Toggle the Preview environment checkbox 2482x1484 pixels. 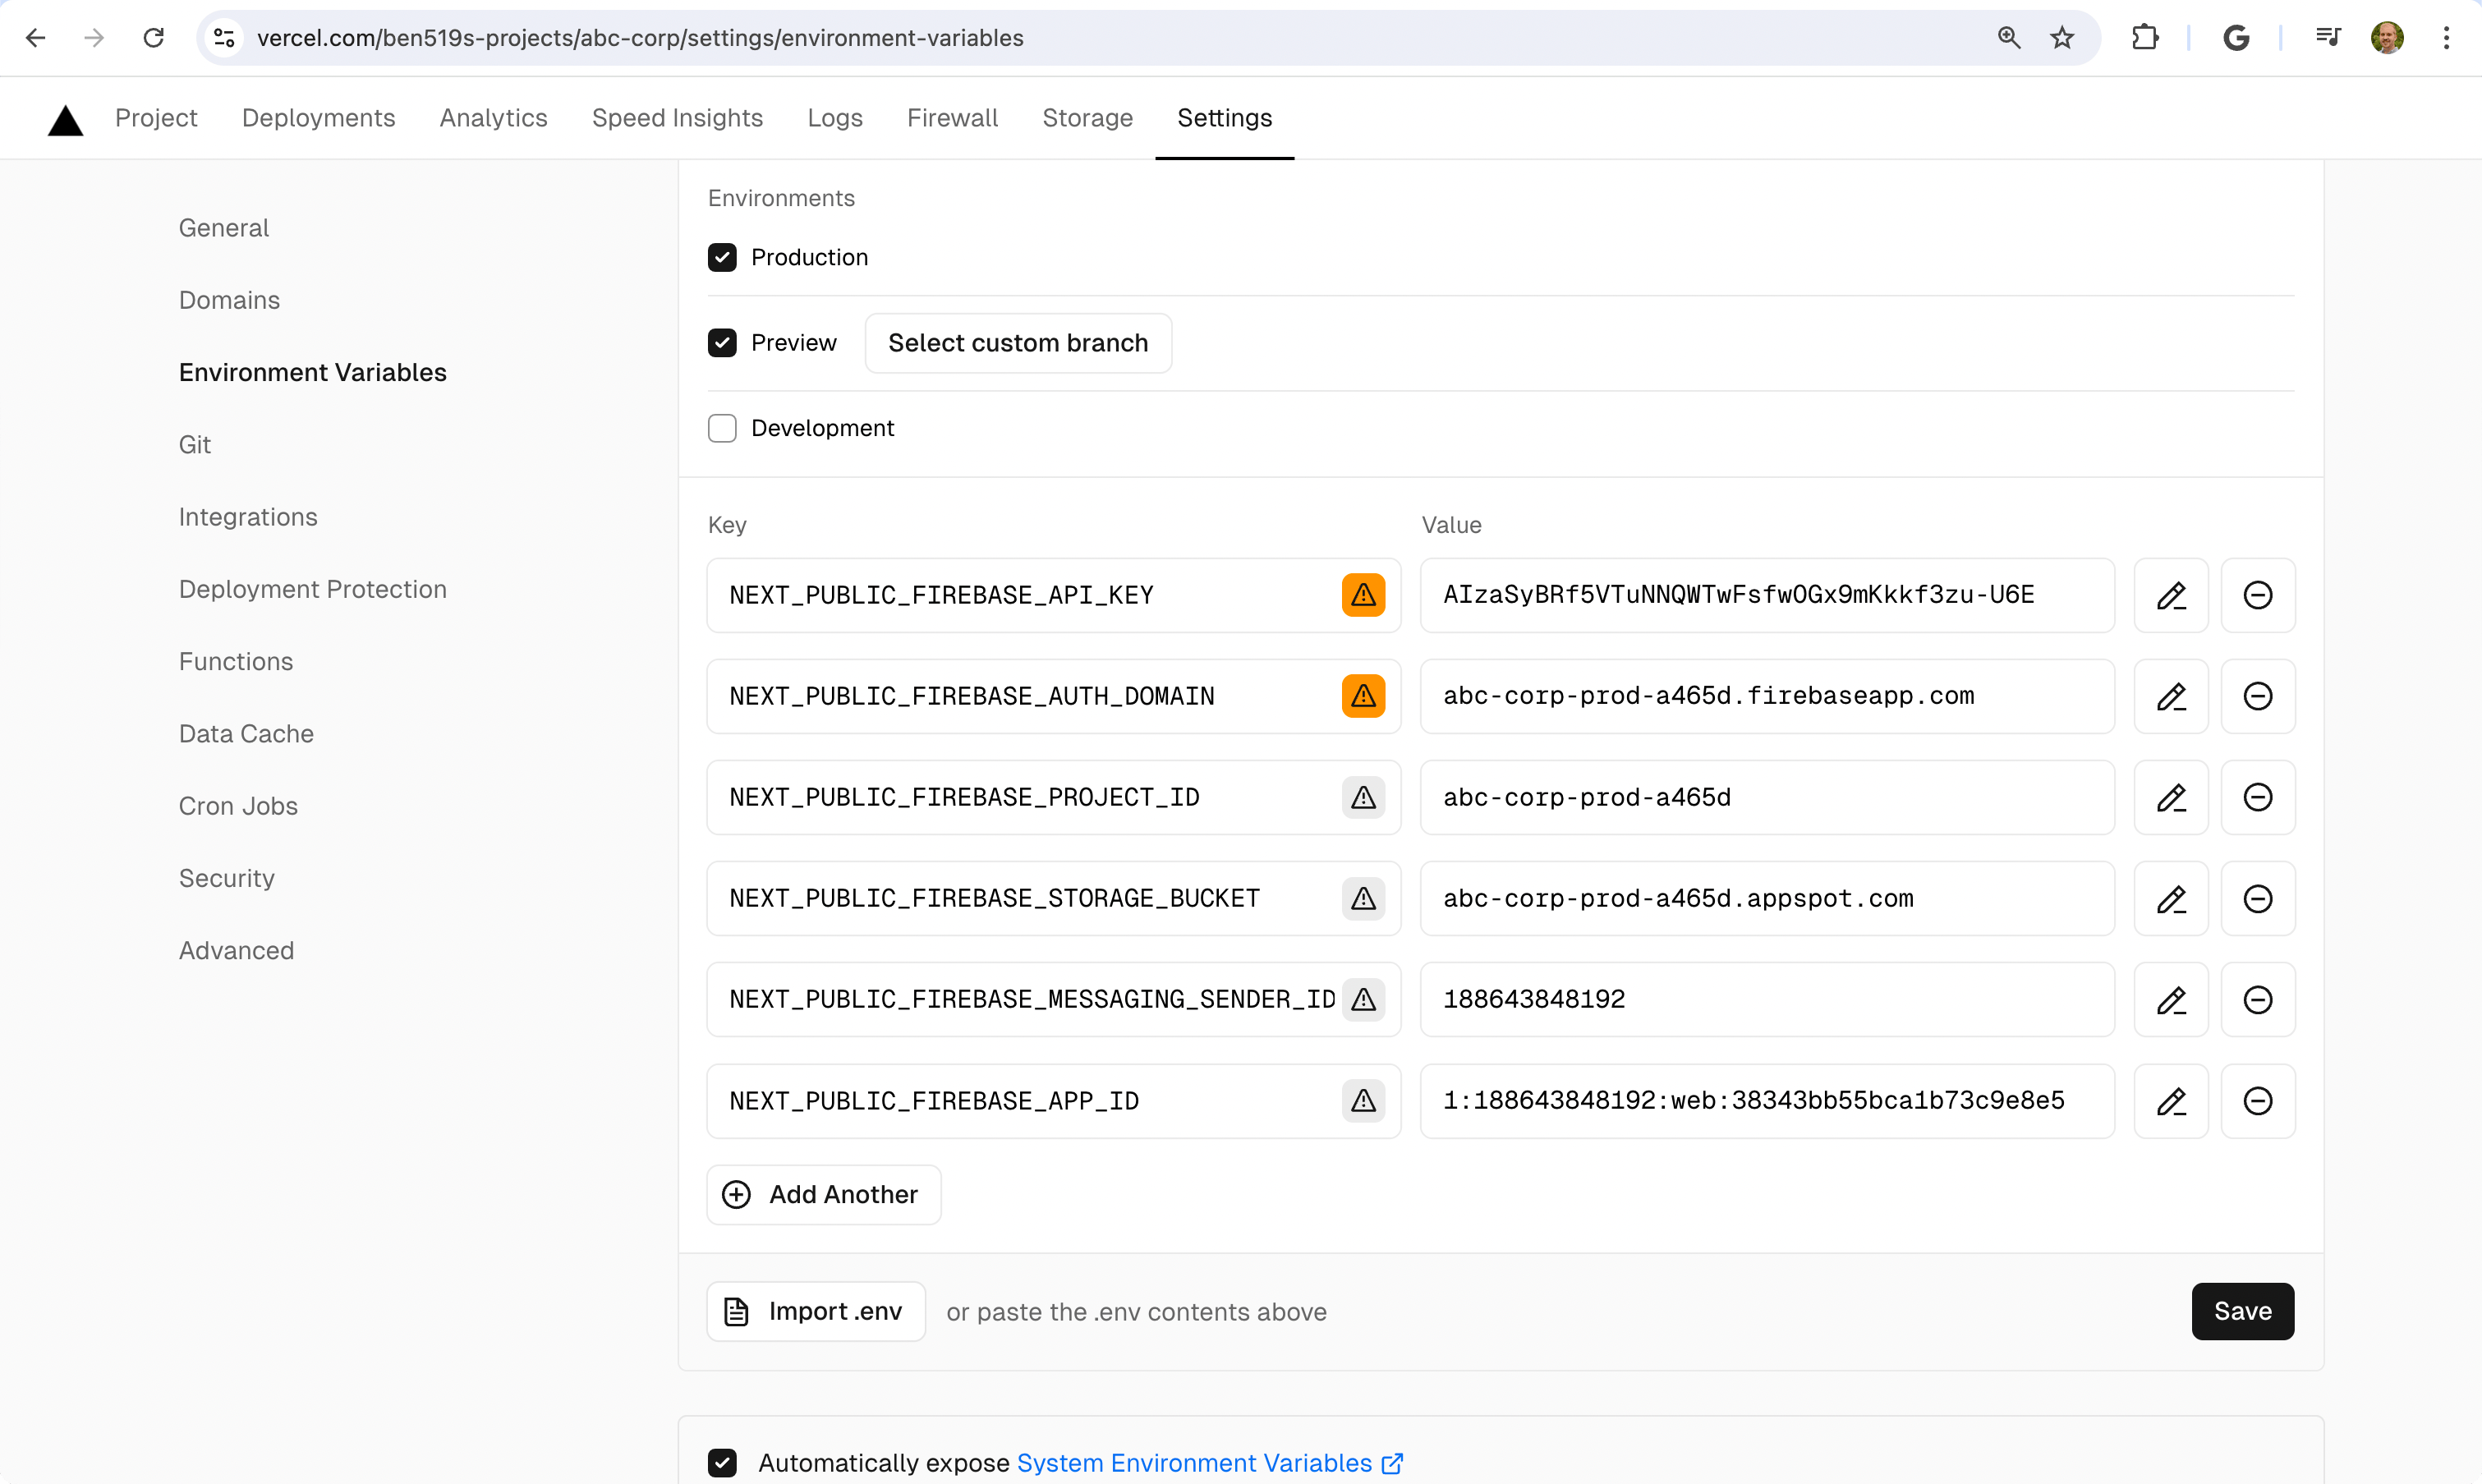pos(723,341)
